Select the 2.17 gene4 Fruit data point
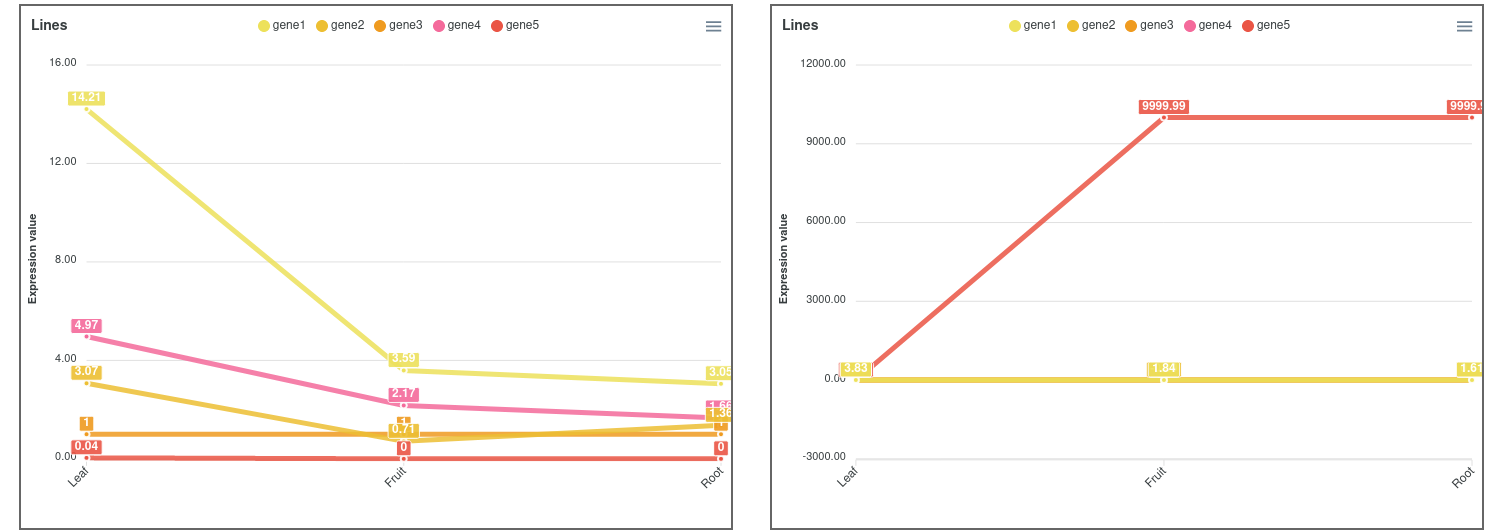 coord(404,405)
